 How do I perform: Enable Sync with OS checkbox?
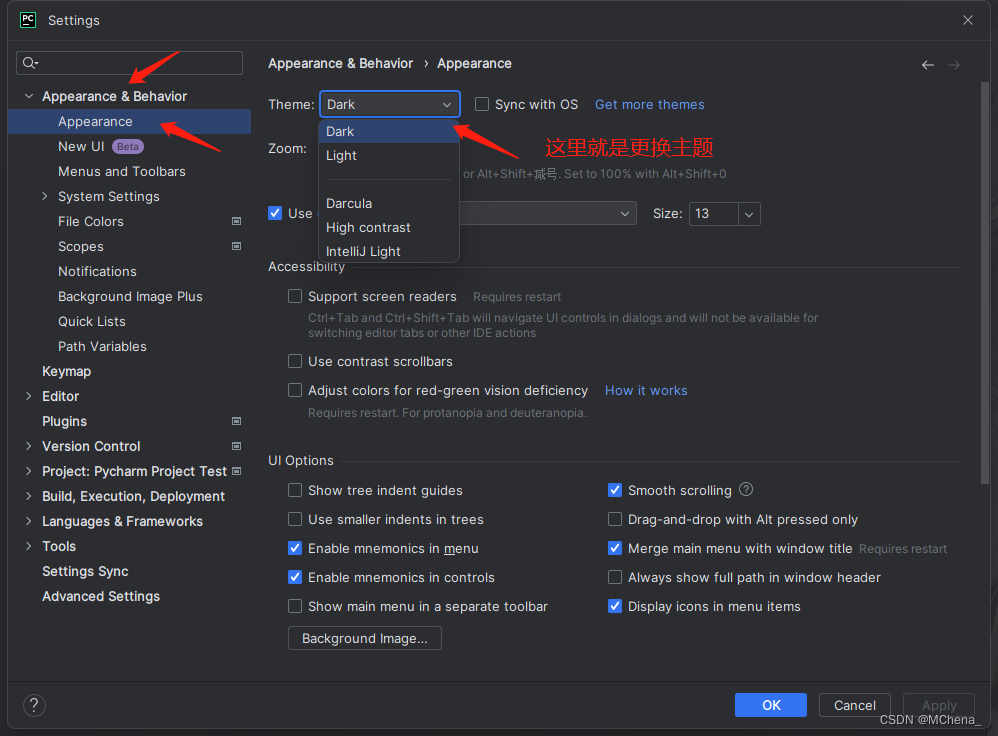pos(482,104)
